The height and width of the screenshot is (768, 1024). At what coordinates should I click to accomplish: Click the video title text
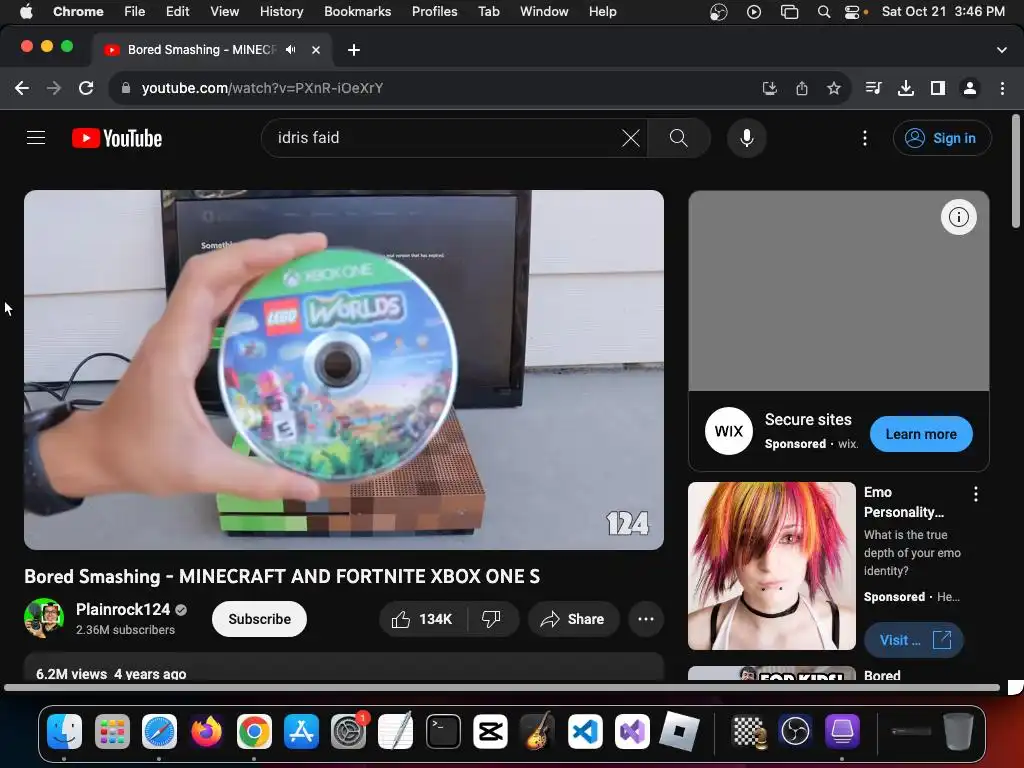[282, 576]
